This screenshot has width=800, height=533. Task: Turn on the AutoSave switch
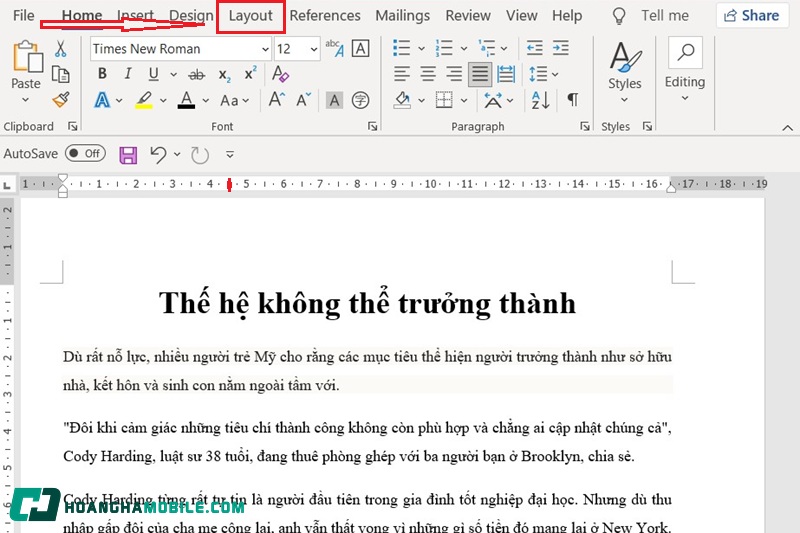point(85,154)
